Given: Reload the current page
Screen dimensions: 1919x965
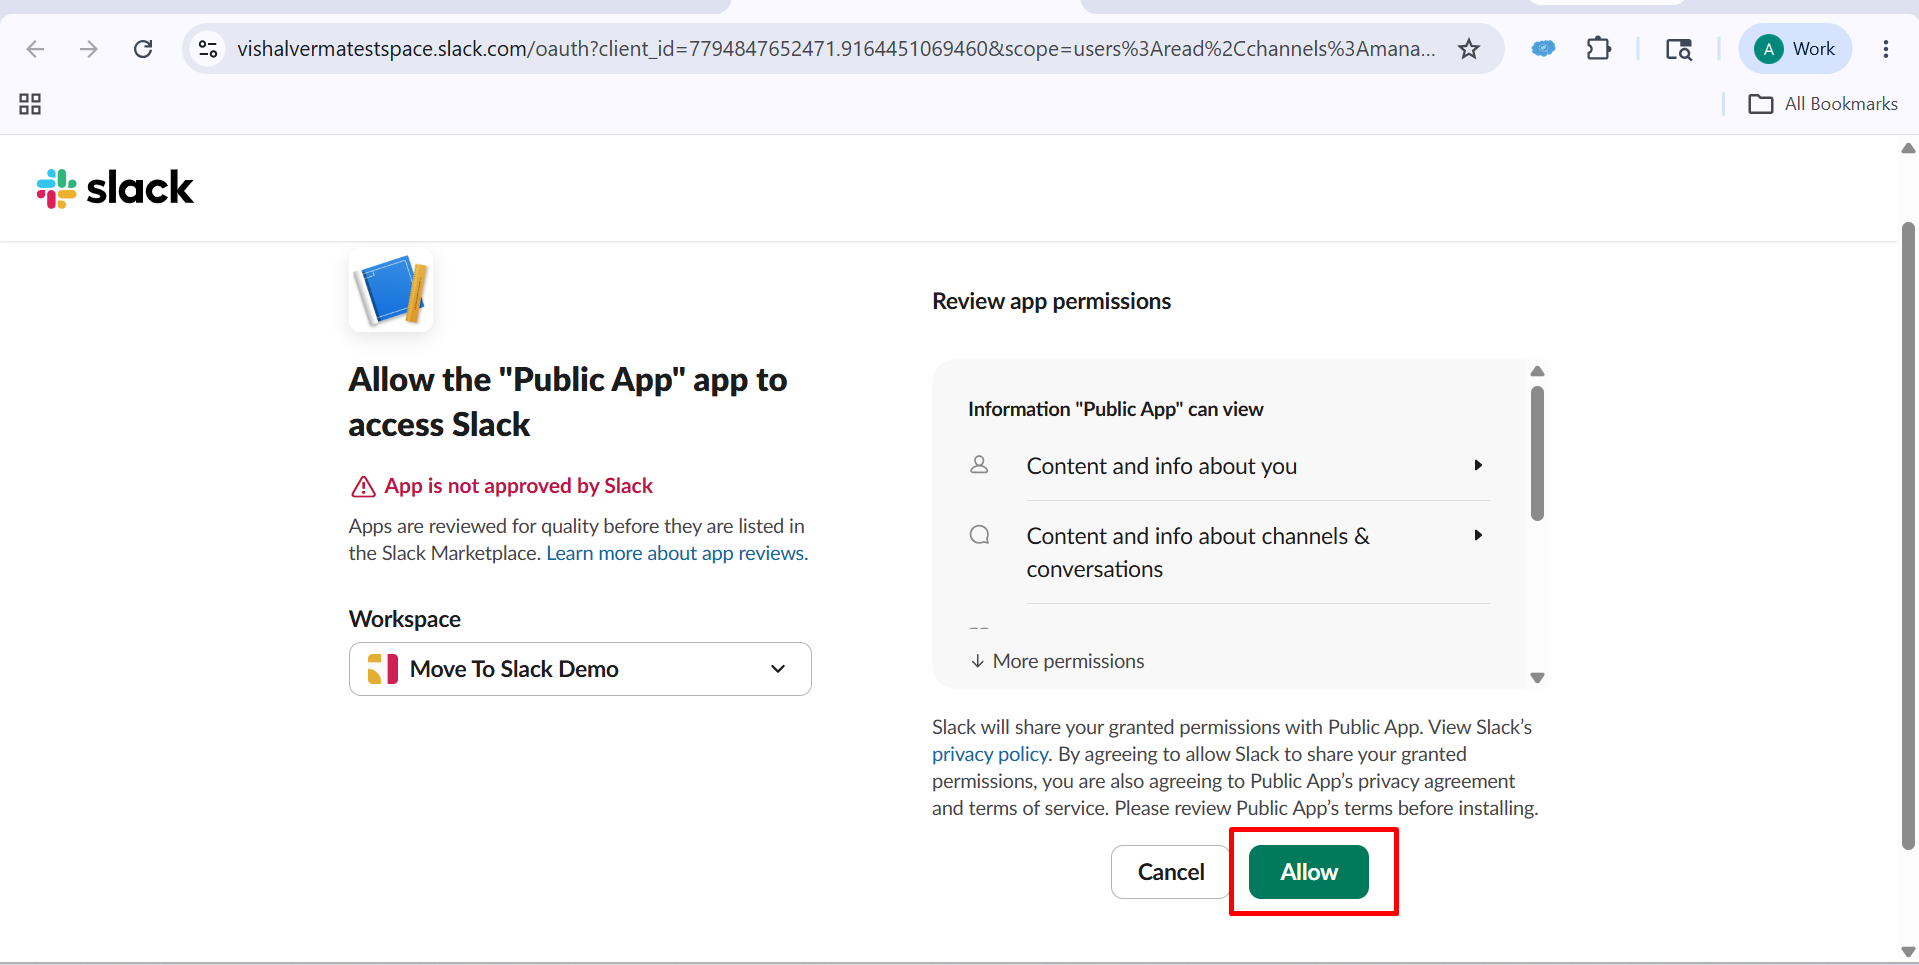Looking at the screenshot, I should click(x=143, y=49).
